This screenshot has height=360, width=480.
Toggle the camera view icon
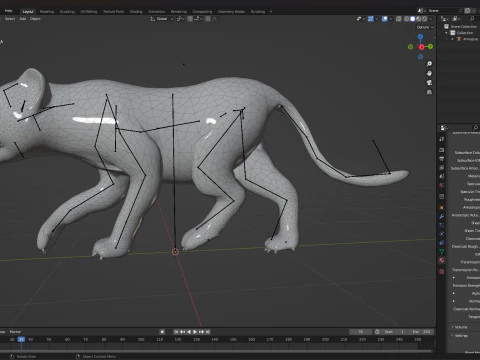point(429,82)
